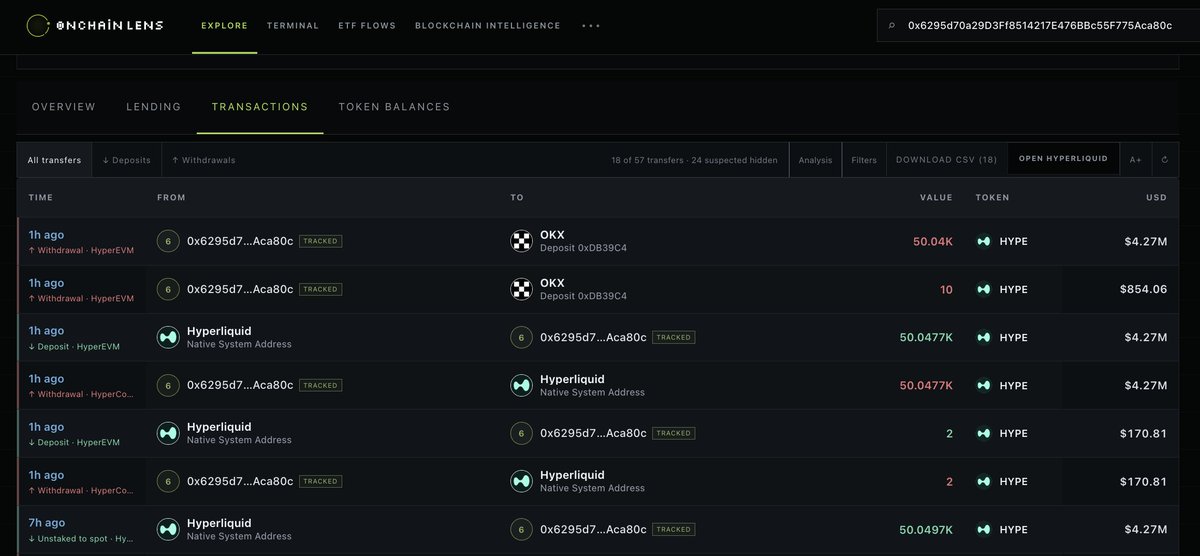Open the Token Balances tab
The image size is (1200, 556).
tap(394, 106)
